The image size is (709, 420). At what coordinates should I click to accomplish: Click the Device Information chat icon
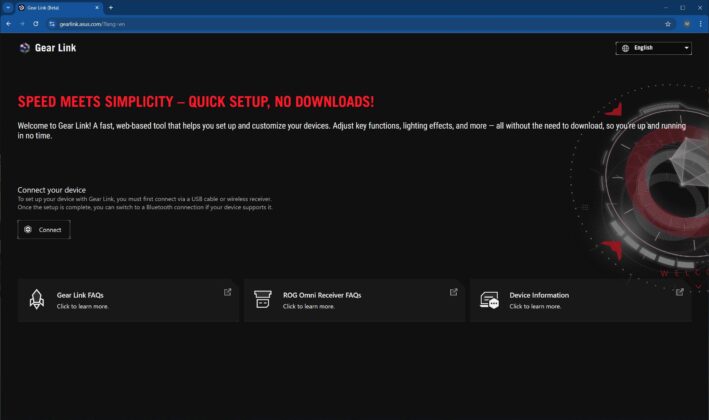[489, 300]
